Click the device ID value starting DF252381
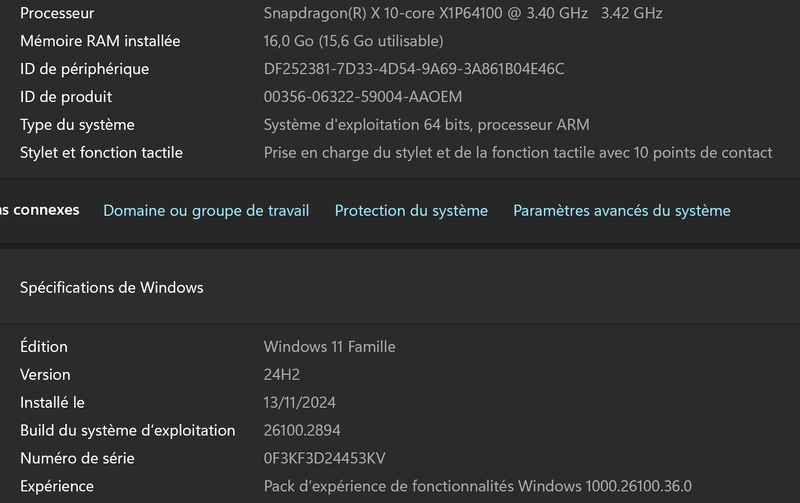Screen dimensions: 800x503 click(x=414, y=69)
